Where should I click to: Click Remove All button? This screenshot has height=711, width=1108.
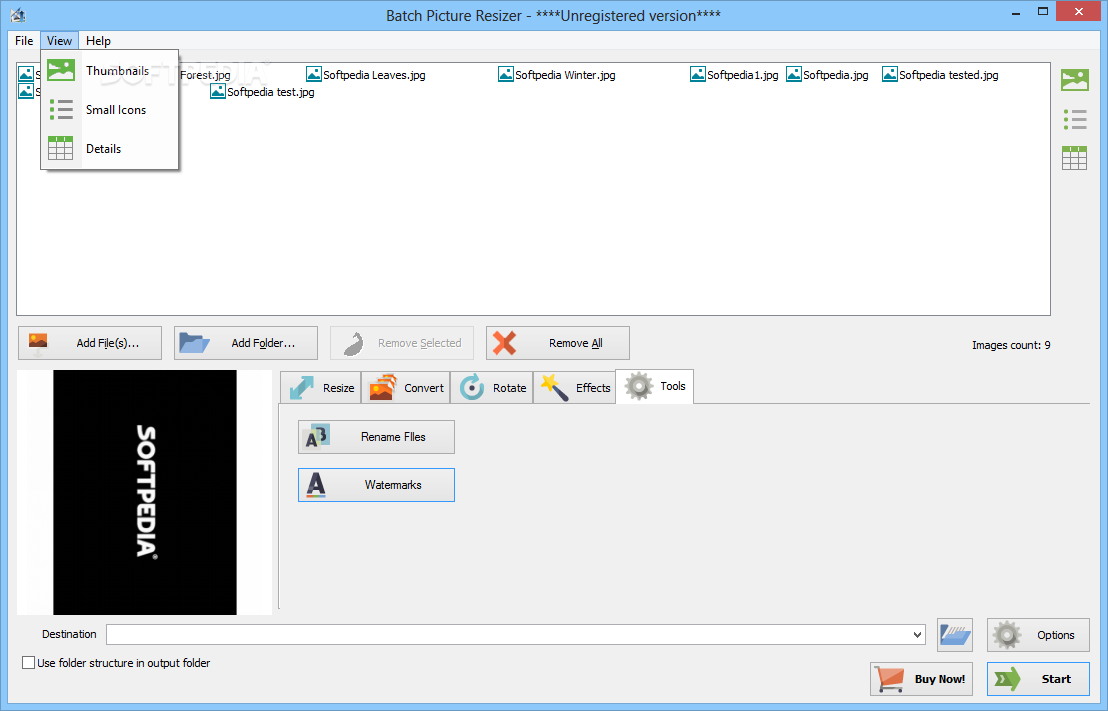pos(558,343)
